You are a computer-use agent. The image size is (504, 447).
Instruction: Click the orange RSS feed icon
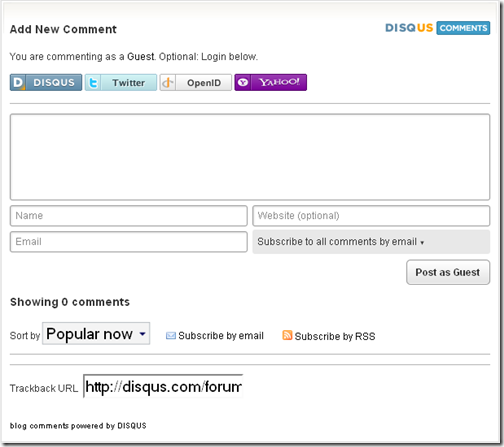click(287, 335)
